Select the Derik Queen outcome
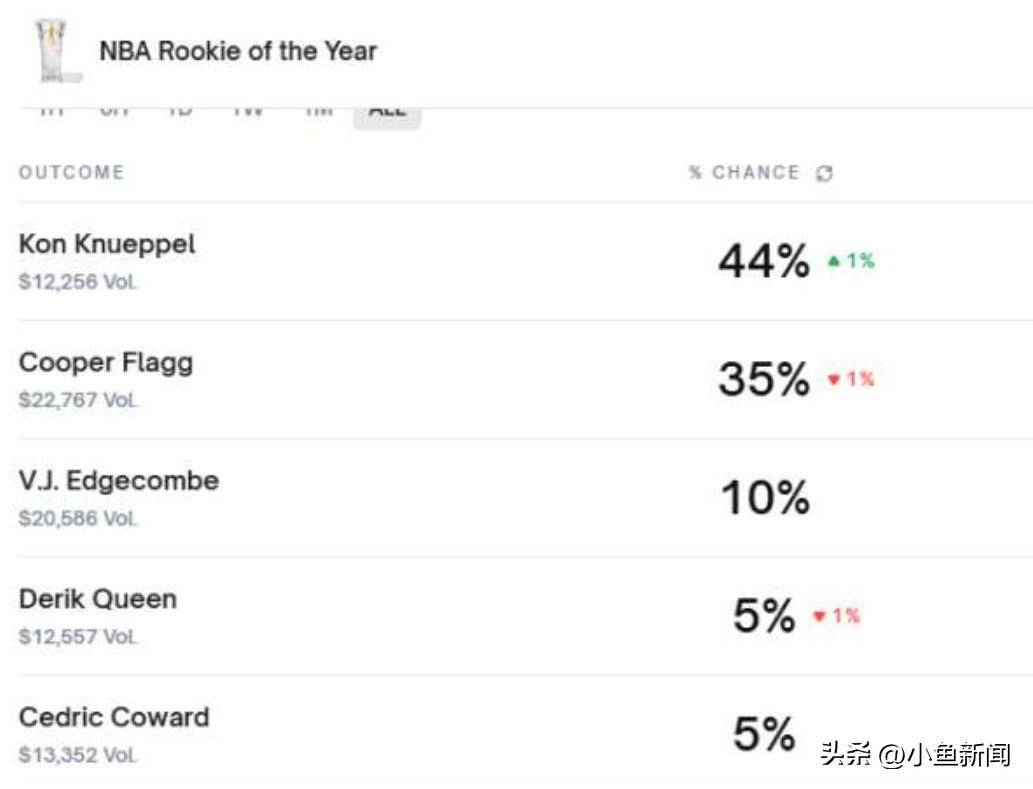 coord(97,599)
